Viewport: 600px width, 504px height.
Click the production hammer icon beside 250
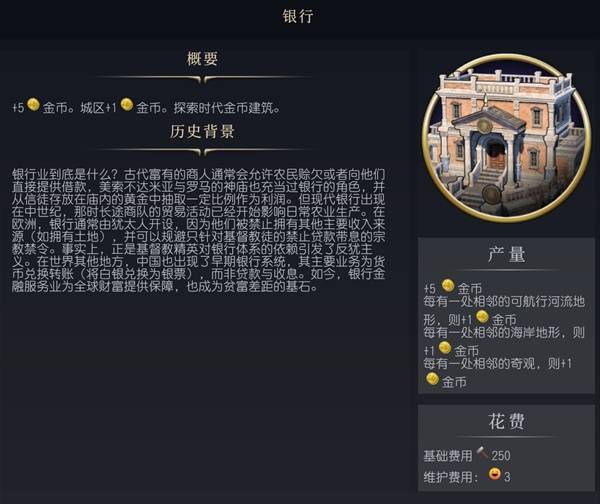point(483,454)
